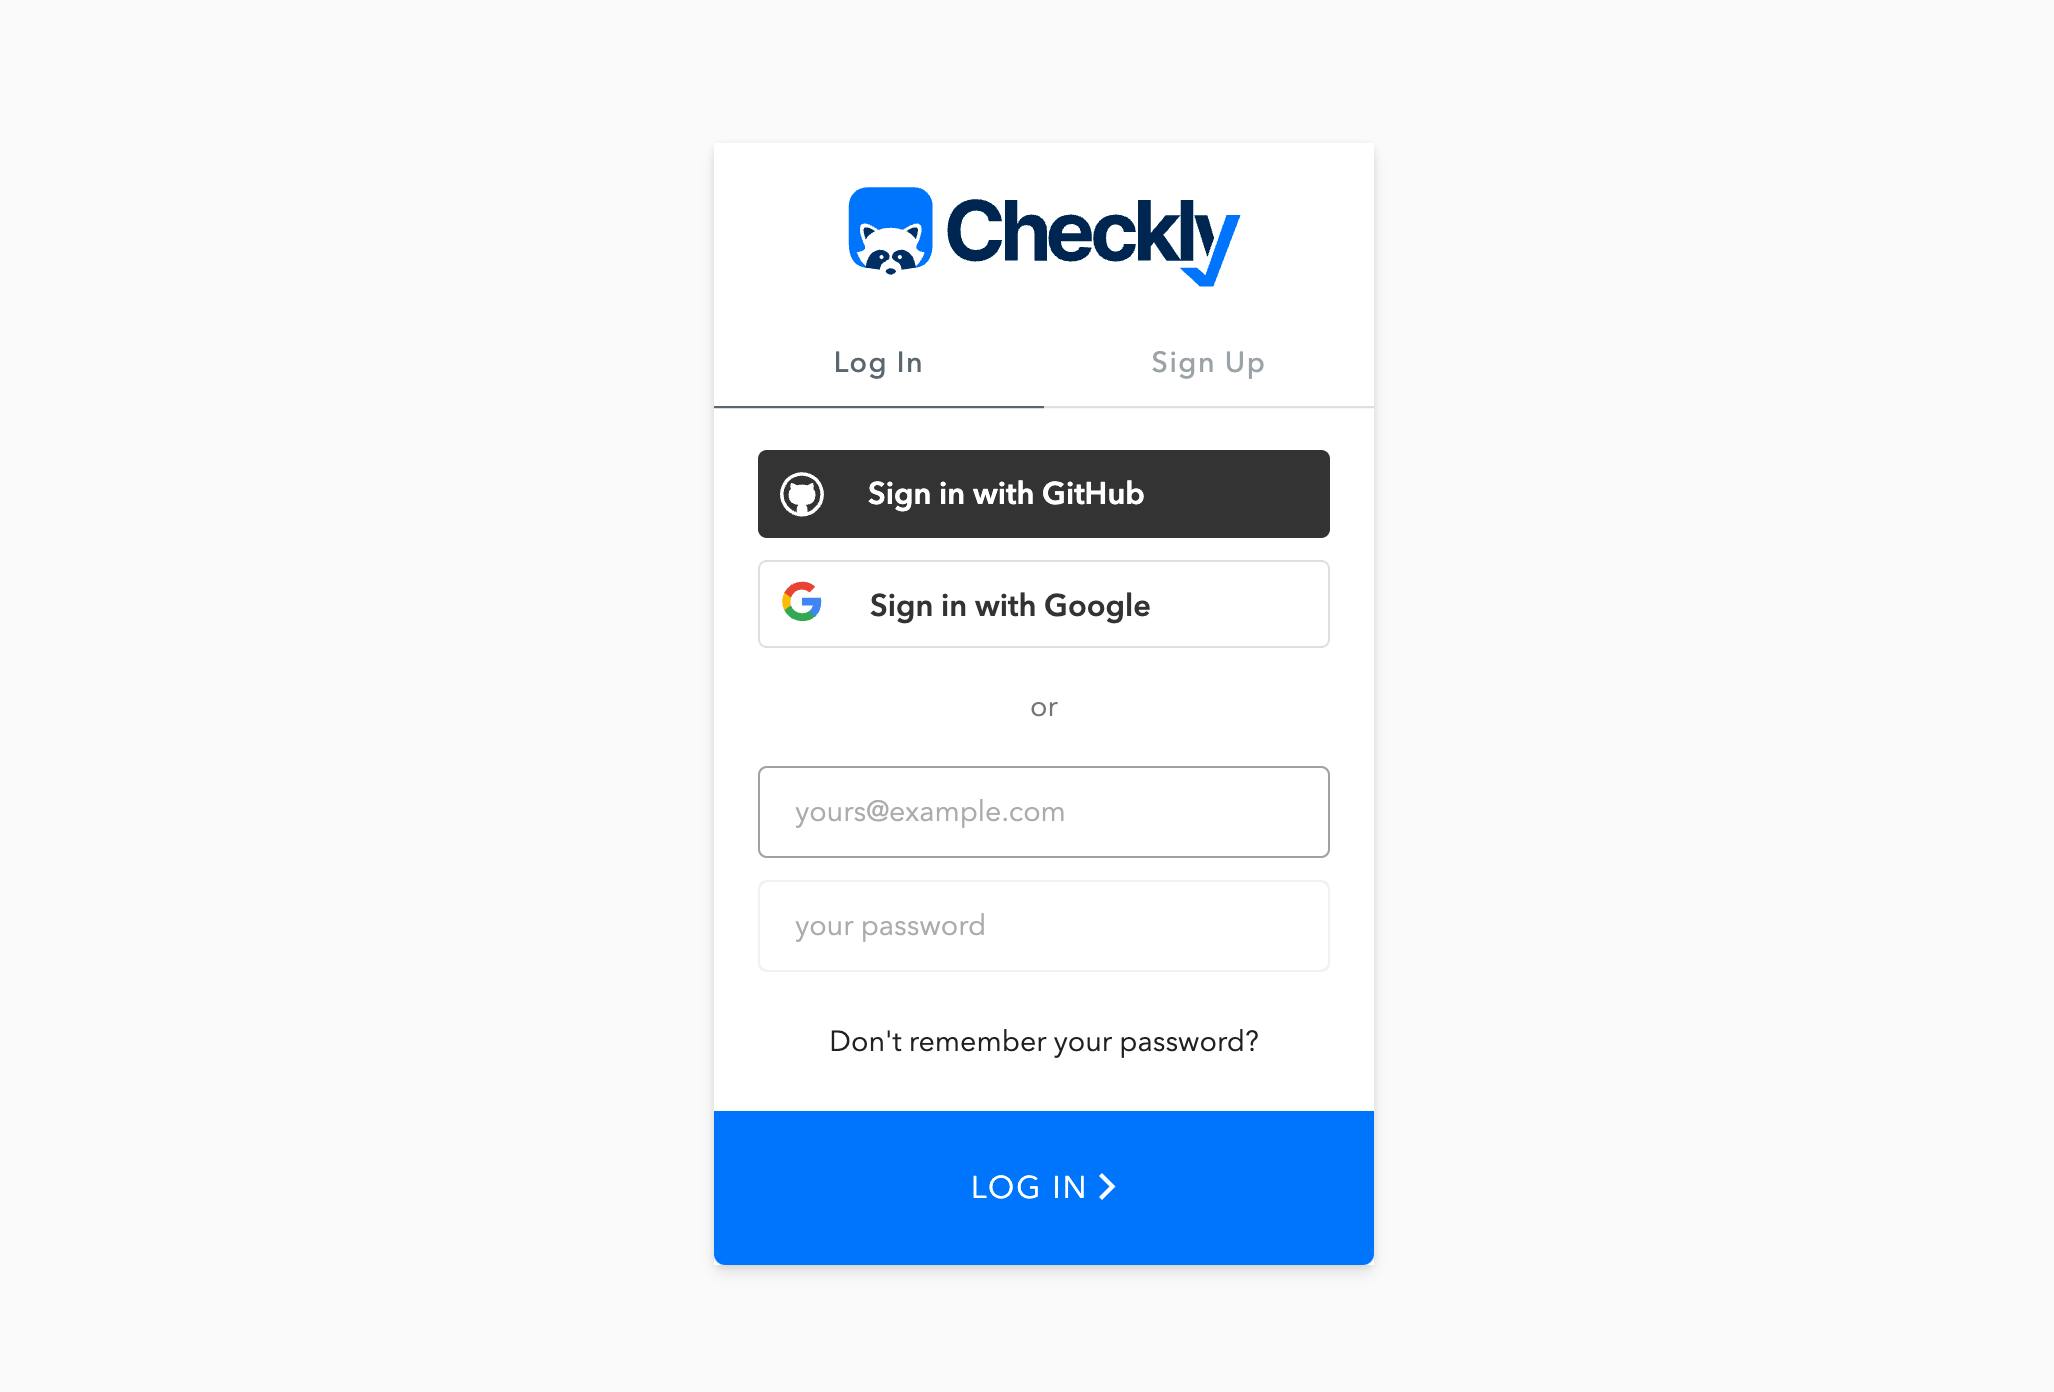Switch to the Log In tab
This screenshot has height=1392, width=2054.
click(x=878, y=362)
